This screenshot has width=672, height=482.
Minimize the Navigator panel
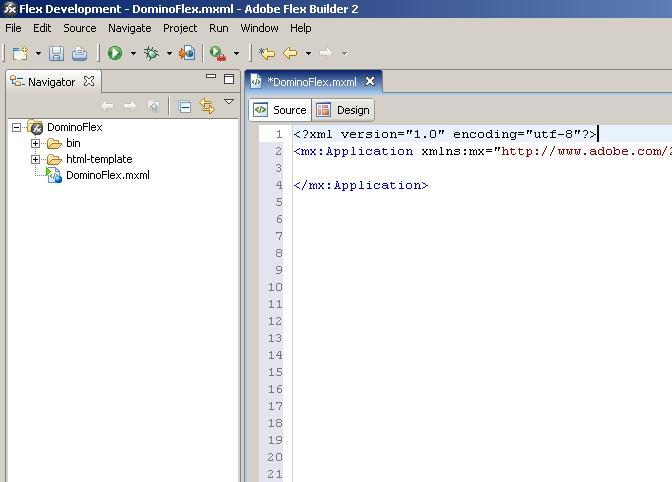click(x=211, y=77)
